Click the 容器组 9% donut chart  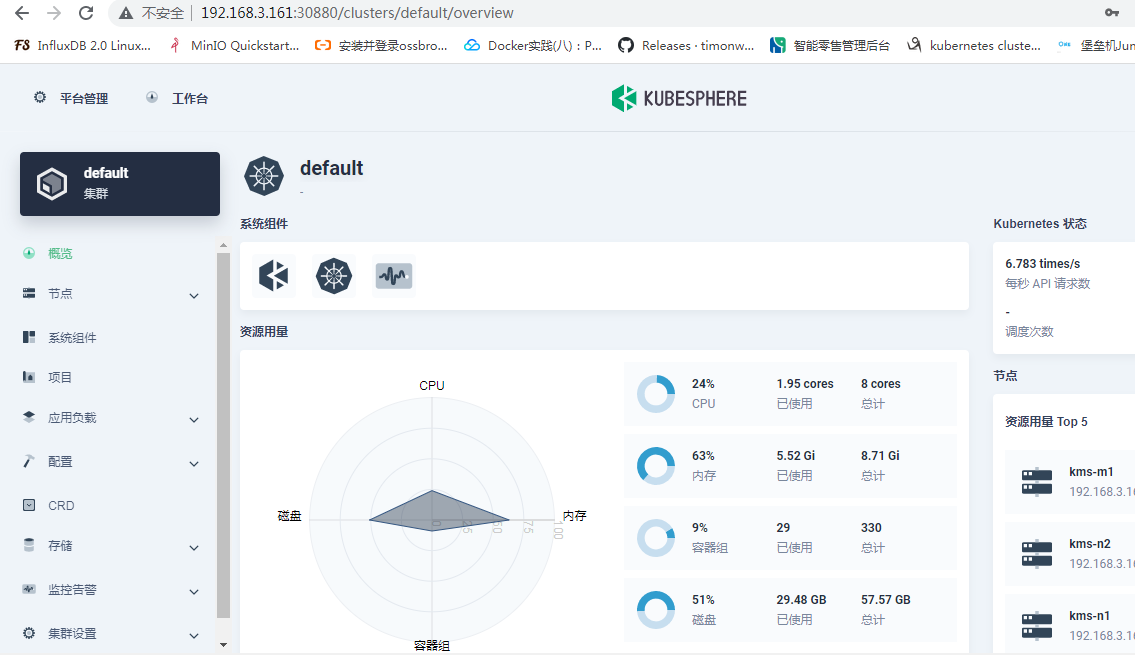[656, 538]
